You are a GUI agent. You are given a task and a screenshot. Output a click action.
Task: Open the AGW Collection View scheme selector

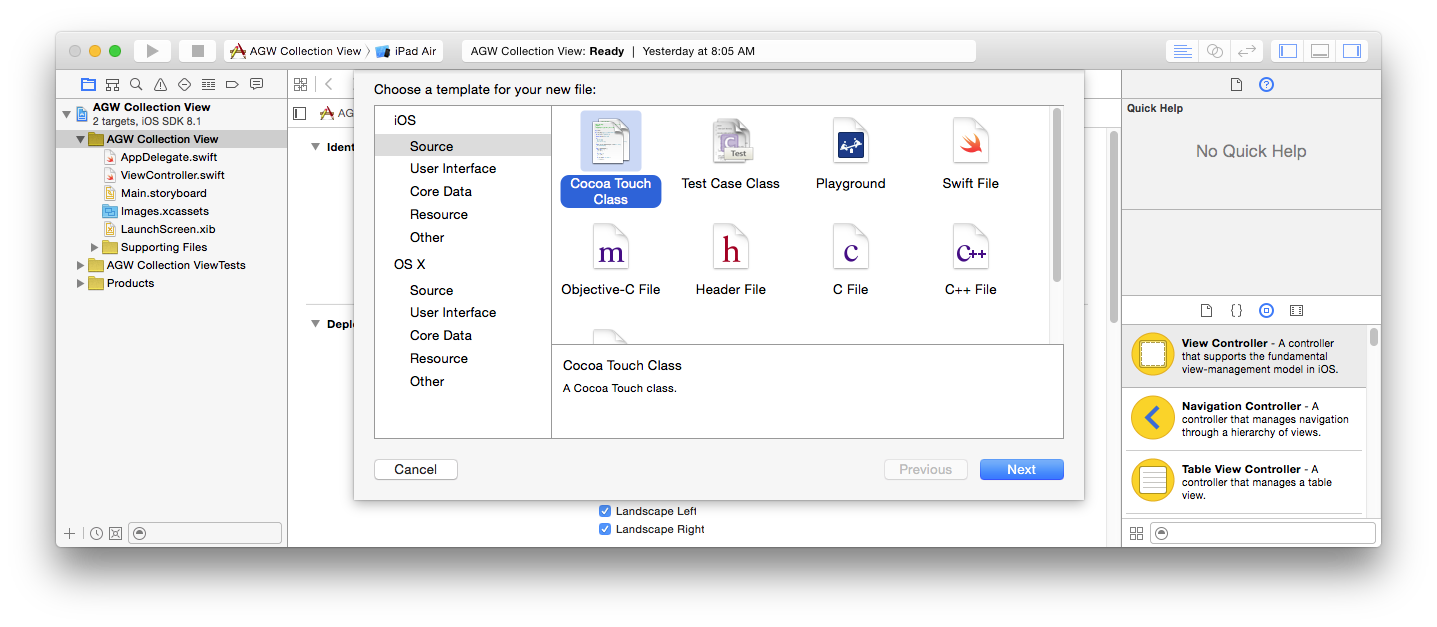296,51
